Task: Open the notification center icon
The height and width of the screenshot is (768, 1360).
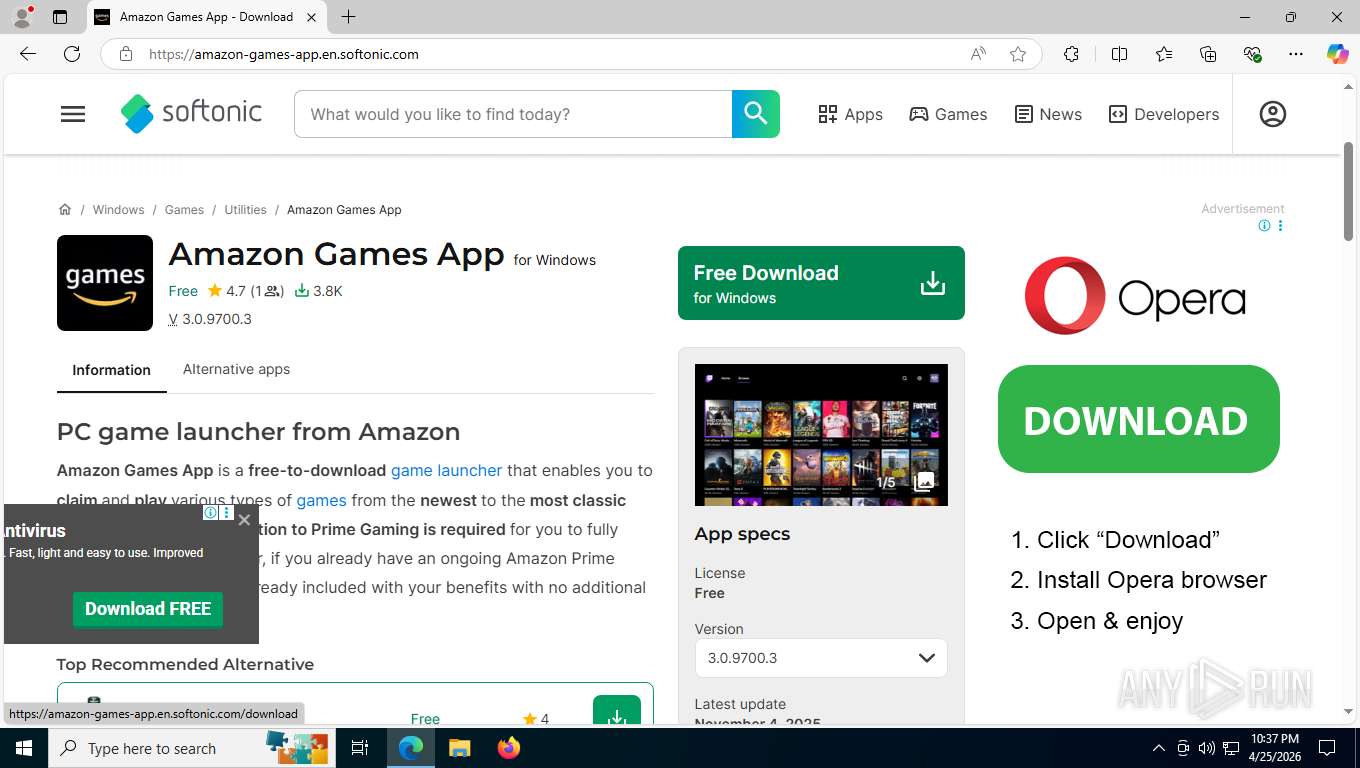Action: [x=1327, y=748]
